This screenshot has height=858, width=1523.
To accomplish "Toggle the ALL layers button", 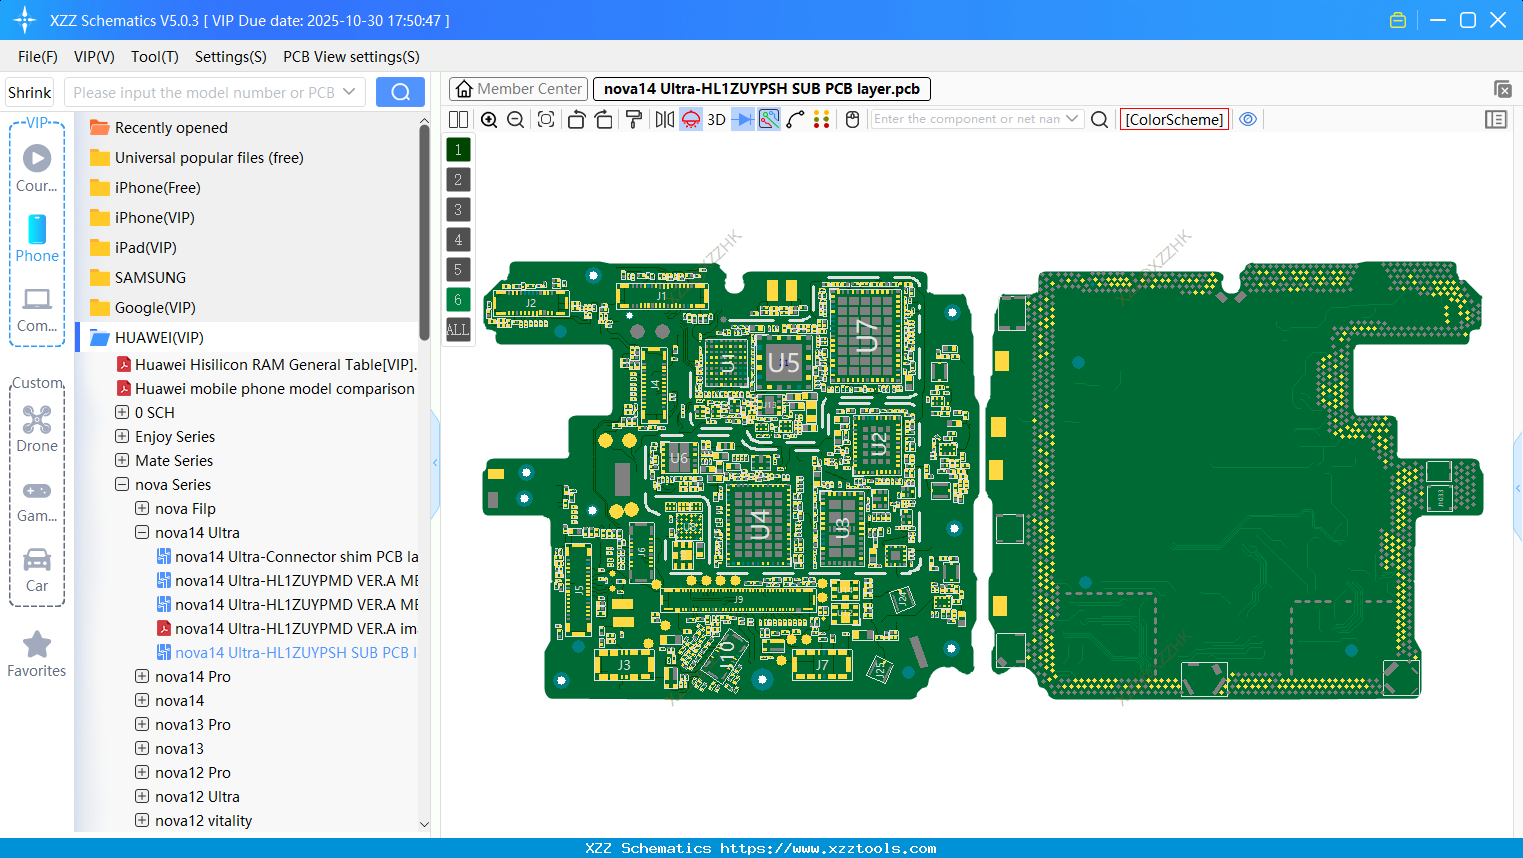I will click(458, 330).
